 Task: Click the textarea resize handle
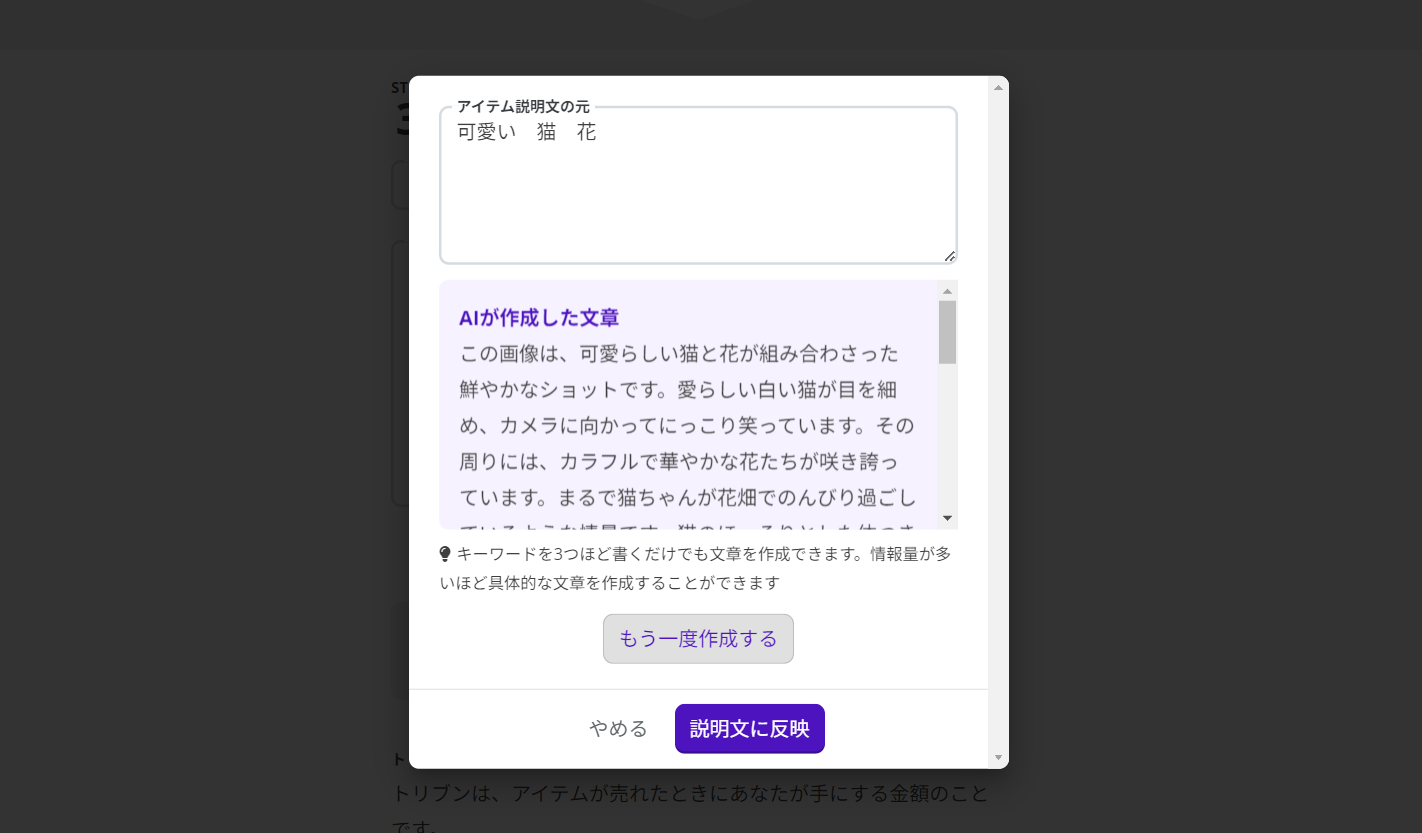click(949, 256)
